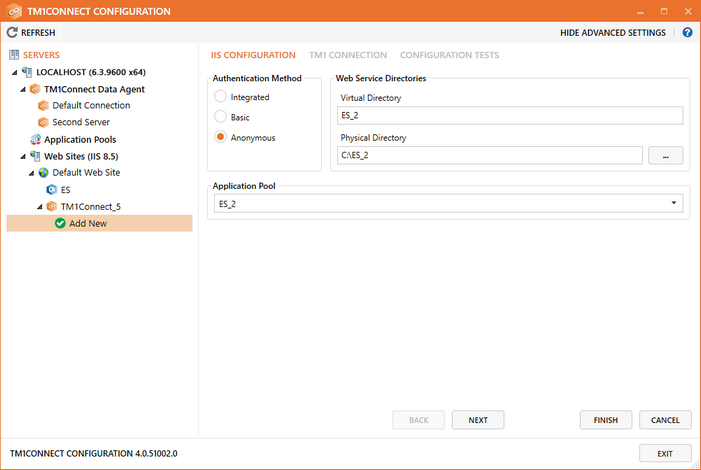Click the Exit button
701x470 pixels.
(665, 453)
